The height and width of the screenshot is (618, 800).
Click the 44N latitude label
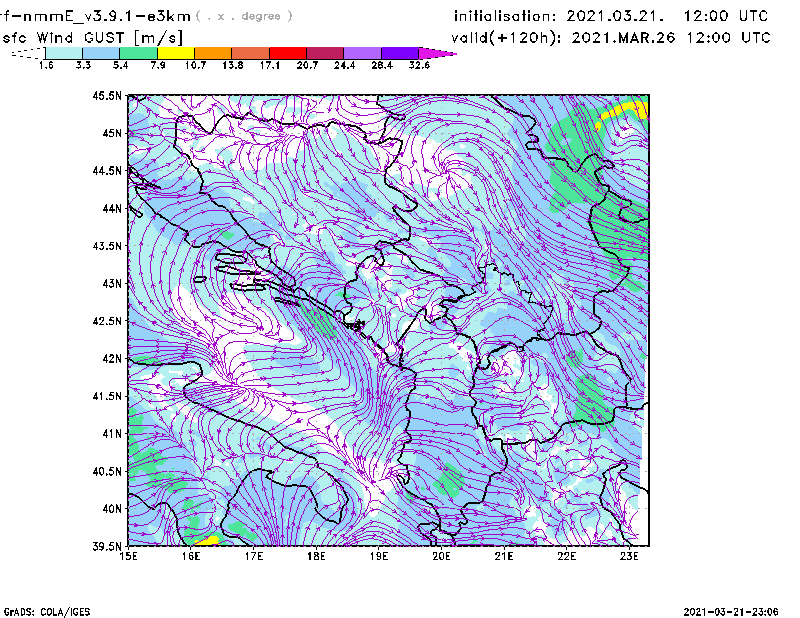pos(112,208)
